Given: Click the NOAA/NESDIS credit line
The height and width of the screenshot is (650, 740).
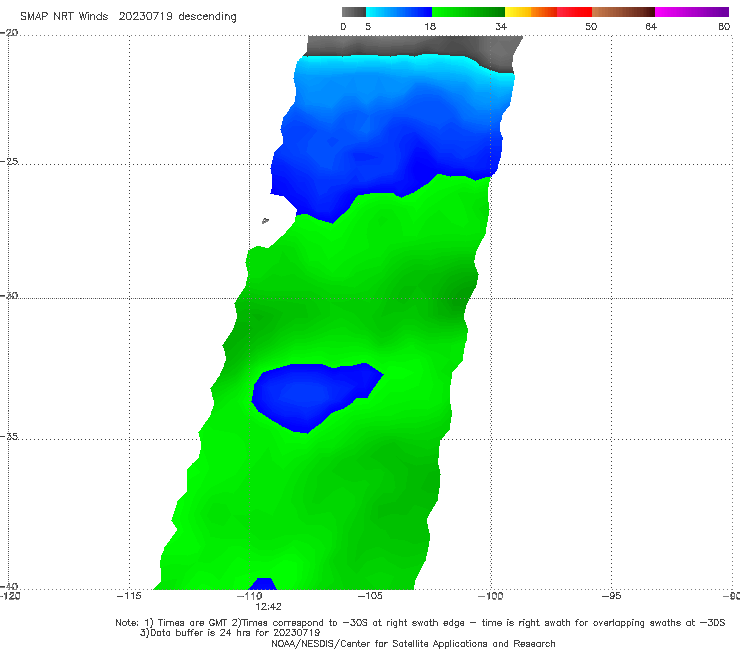Looking at the screenshot, I should tap(413, 643).
